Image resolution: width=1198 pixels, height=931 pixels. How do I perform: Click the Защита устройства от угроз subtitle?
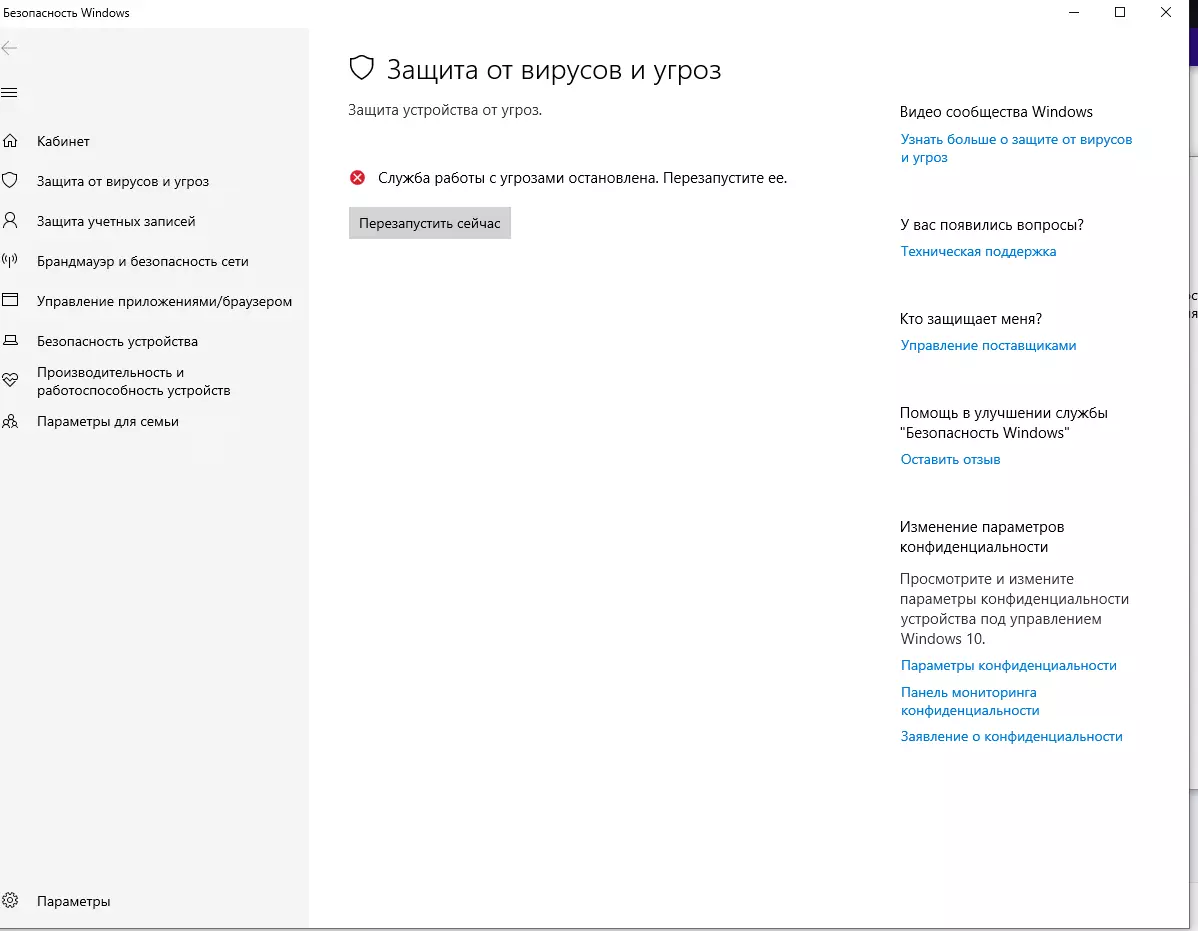pyautogui.click(x=445, y=110)
